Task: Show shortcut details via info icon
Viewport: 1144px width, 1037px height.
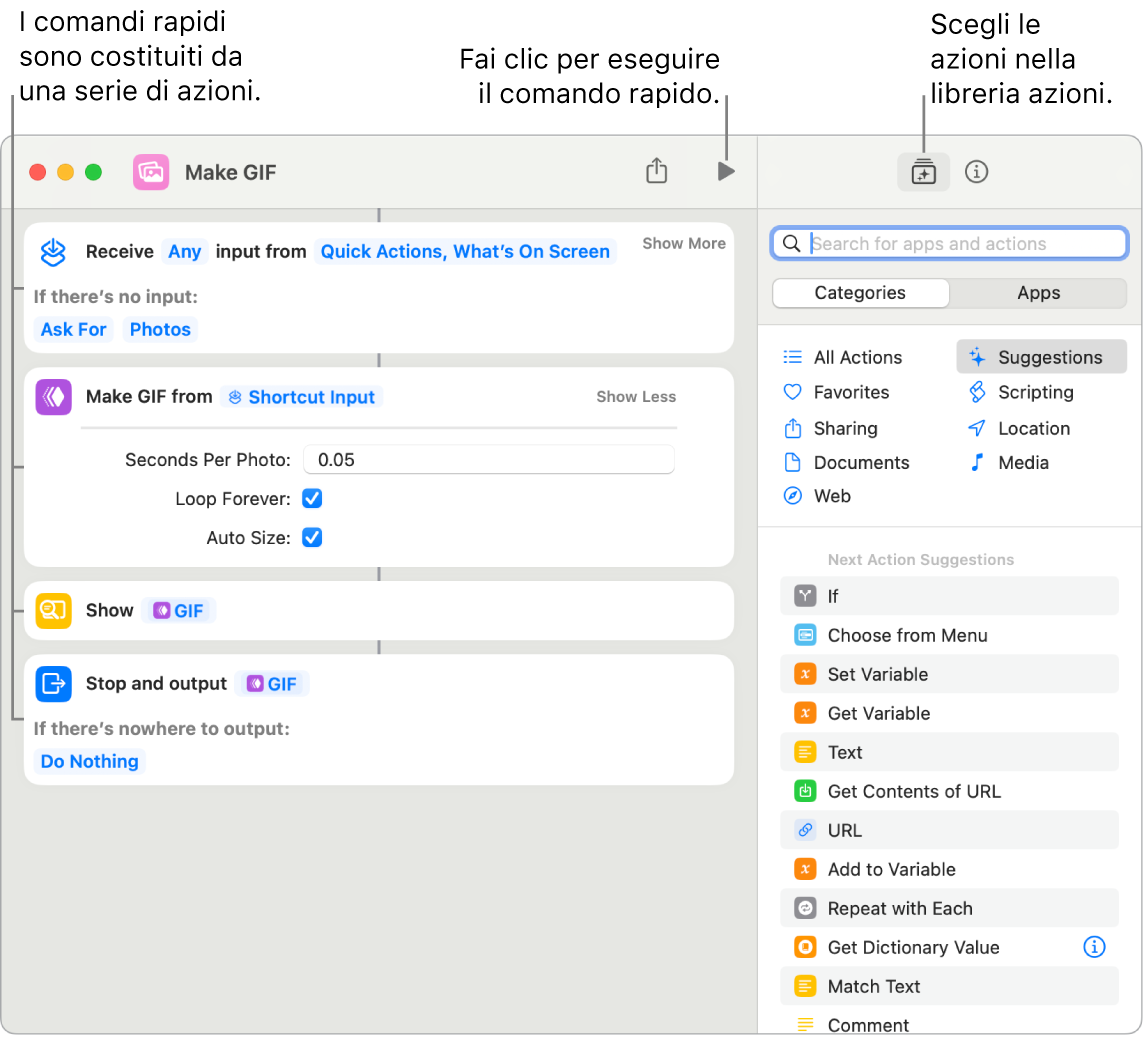Action: point(976,171)
